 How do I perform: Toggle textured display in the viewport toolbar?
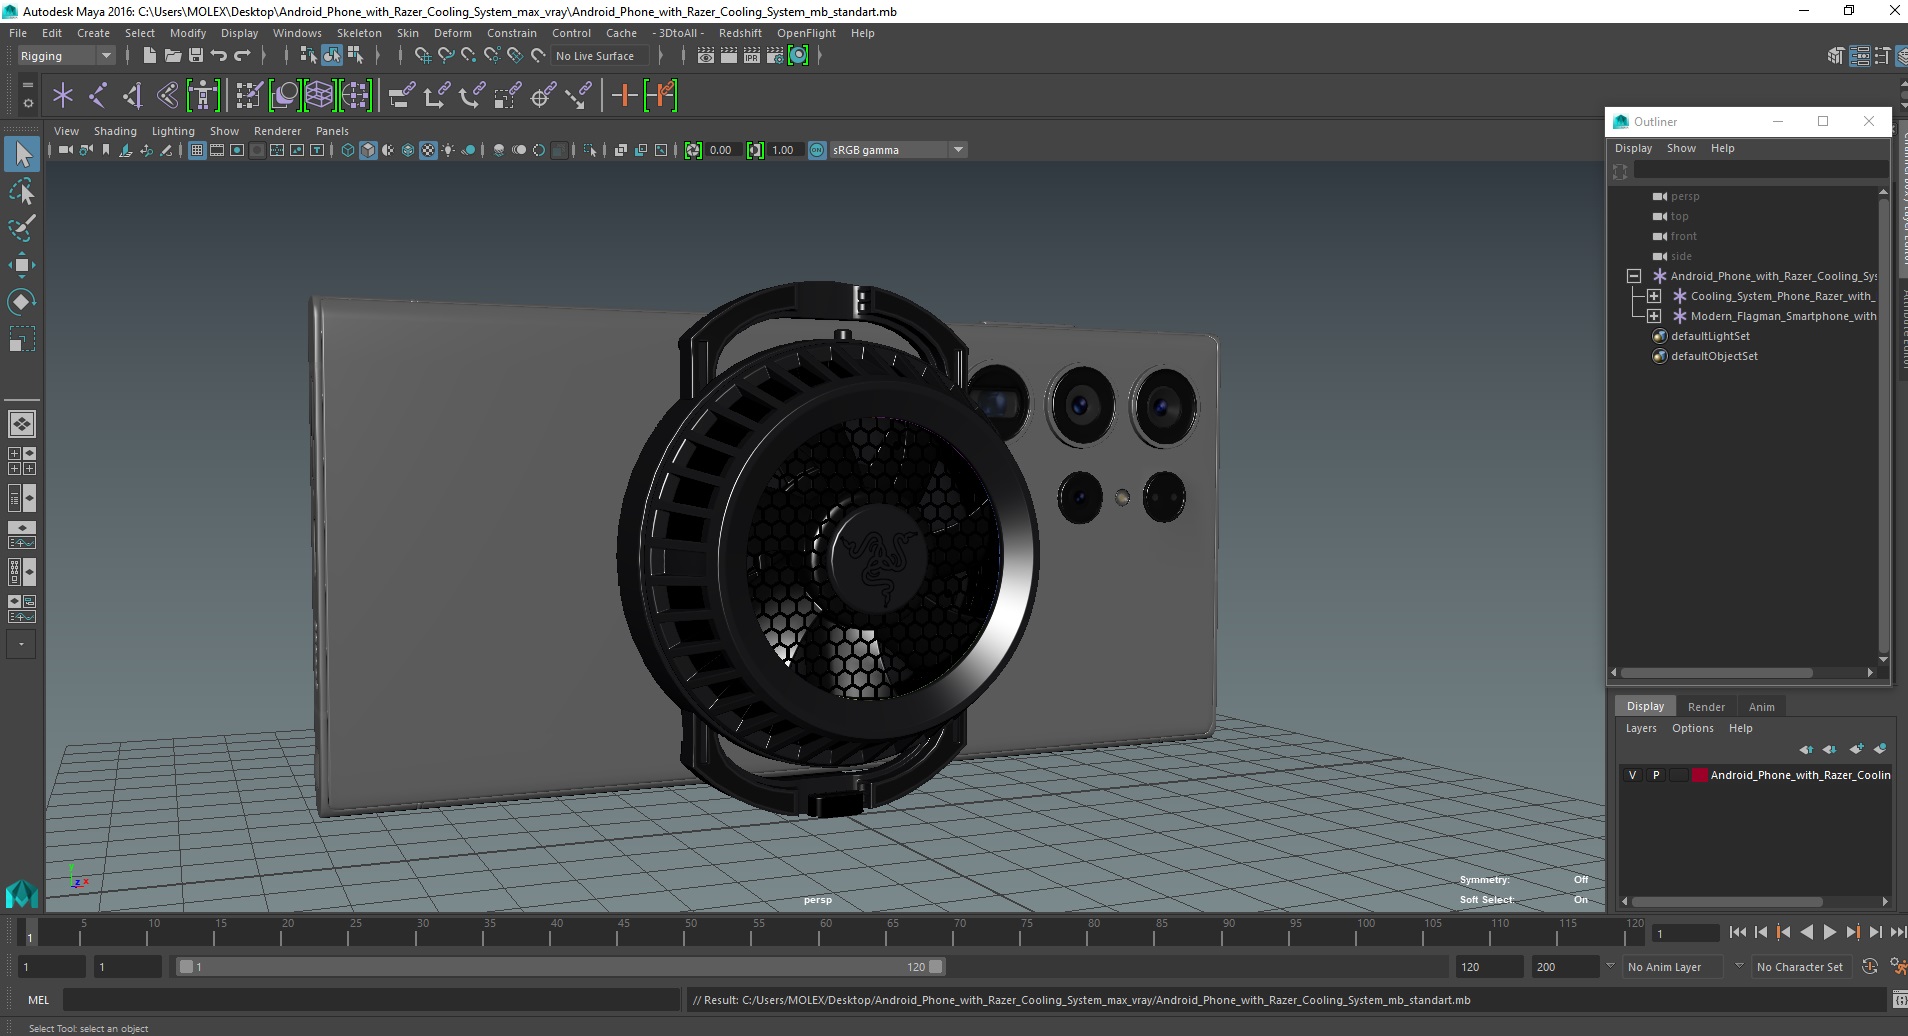click(428, 150)
